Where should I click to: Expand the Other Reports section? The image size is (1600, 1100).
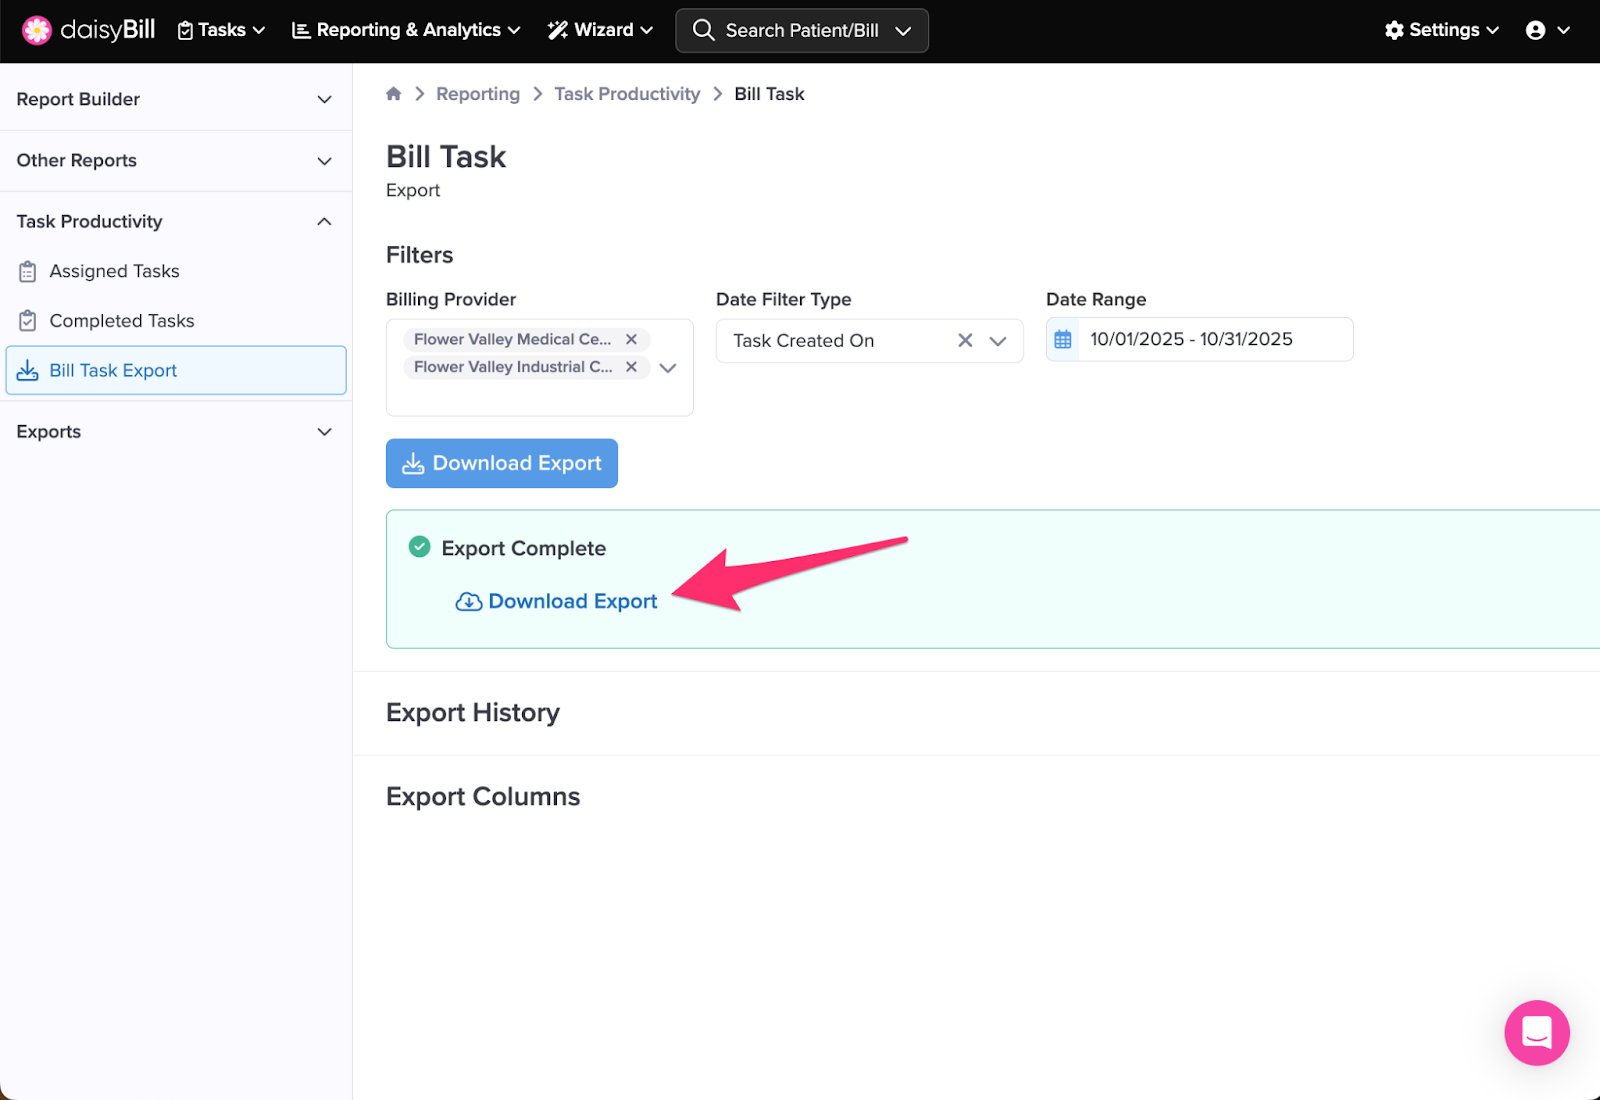point(324,161)
